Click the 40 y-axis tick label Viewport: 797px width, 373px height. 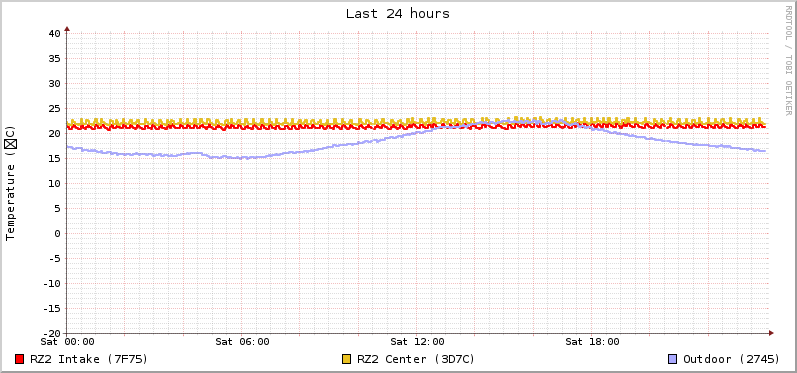54,34
